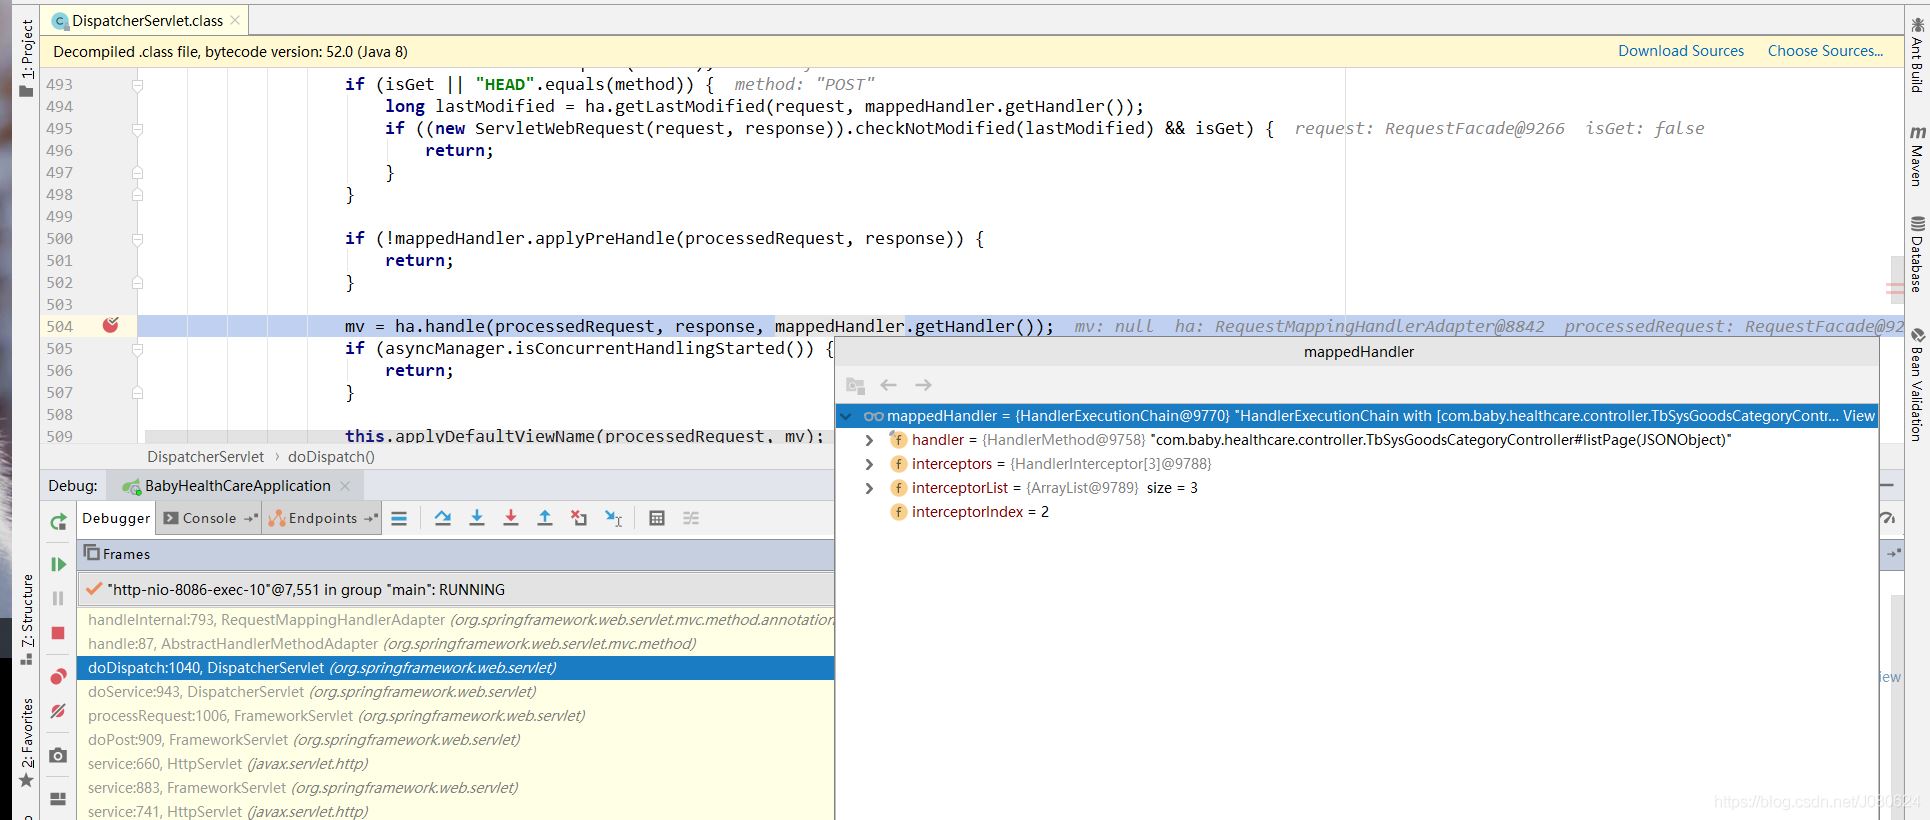Expand the interceptors array node

869,464
